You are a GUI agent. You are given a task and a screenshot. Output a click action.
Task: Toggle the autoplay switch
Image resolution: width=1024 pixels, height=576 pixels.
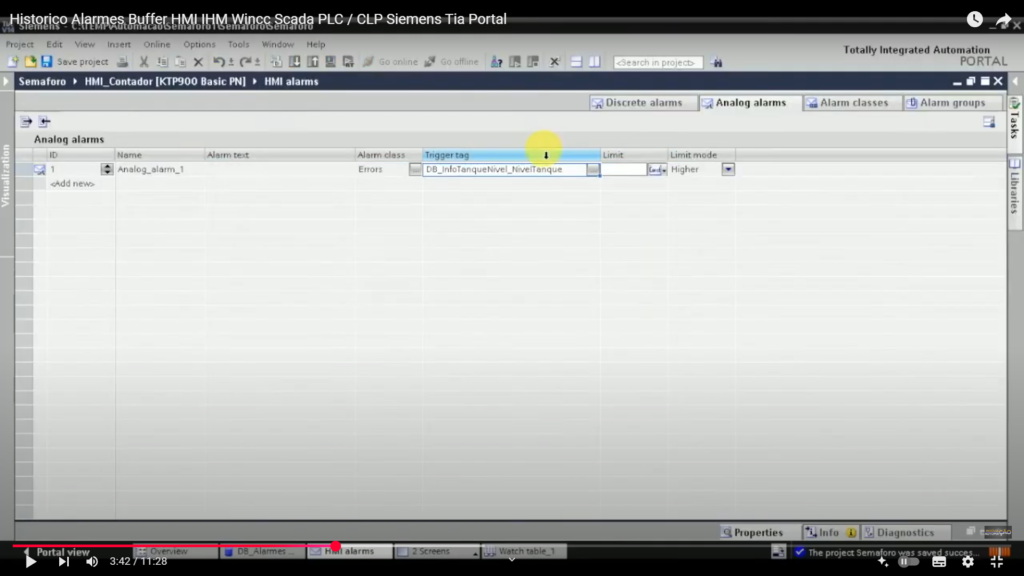pos(908,561)
